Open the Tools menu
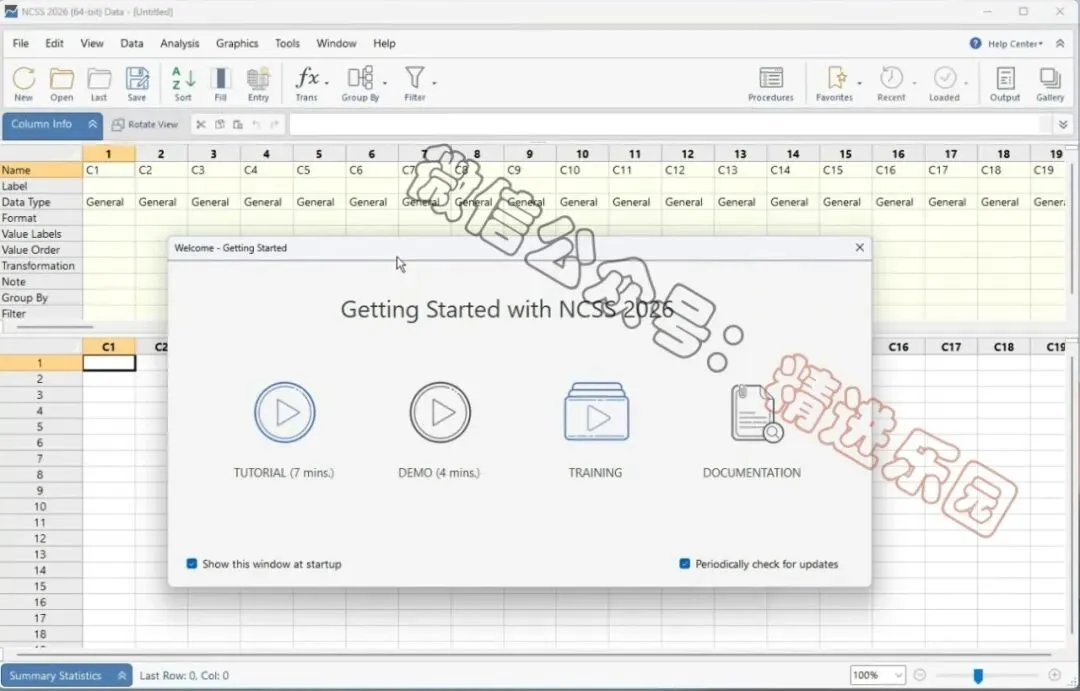 (287, 43)
